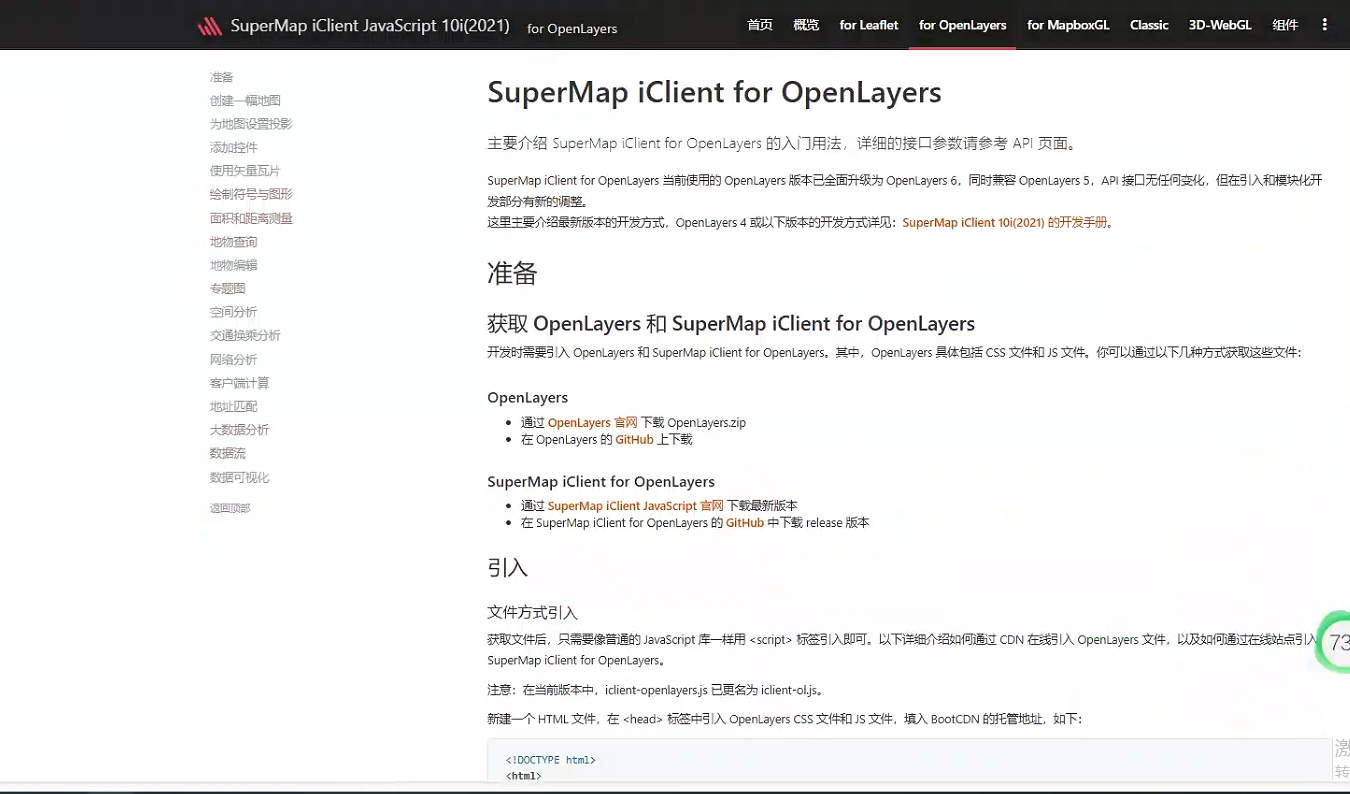
Task: Open the 概览 nav item
Action: (x=806, y=25)
